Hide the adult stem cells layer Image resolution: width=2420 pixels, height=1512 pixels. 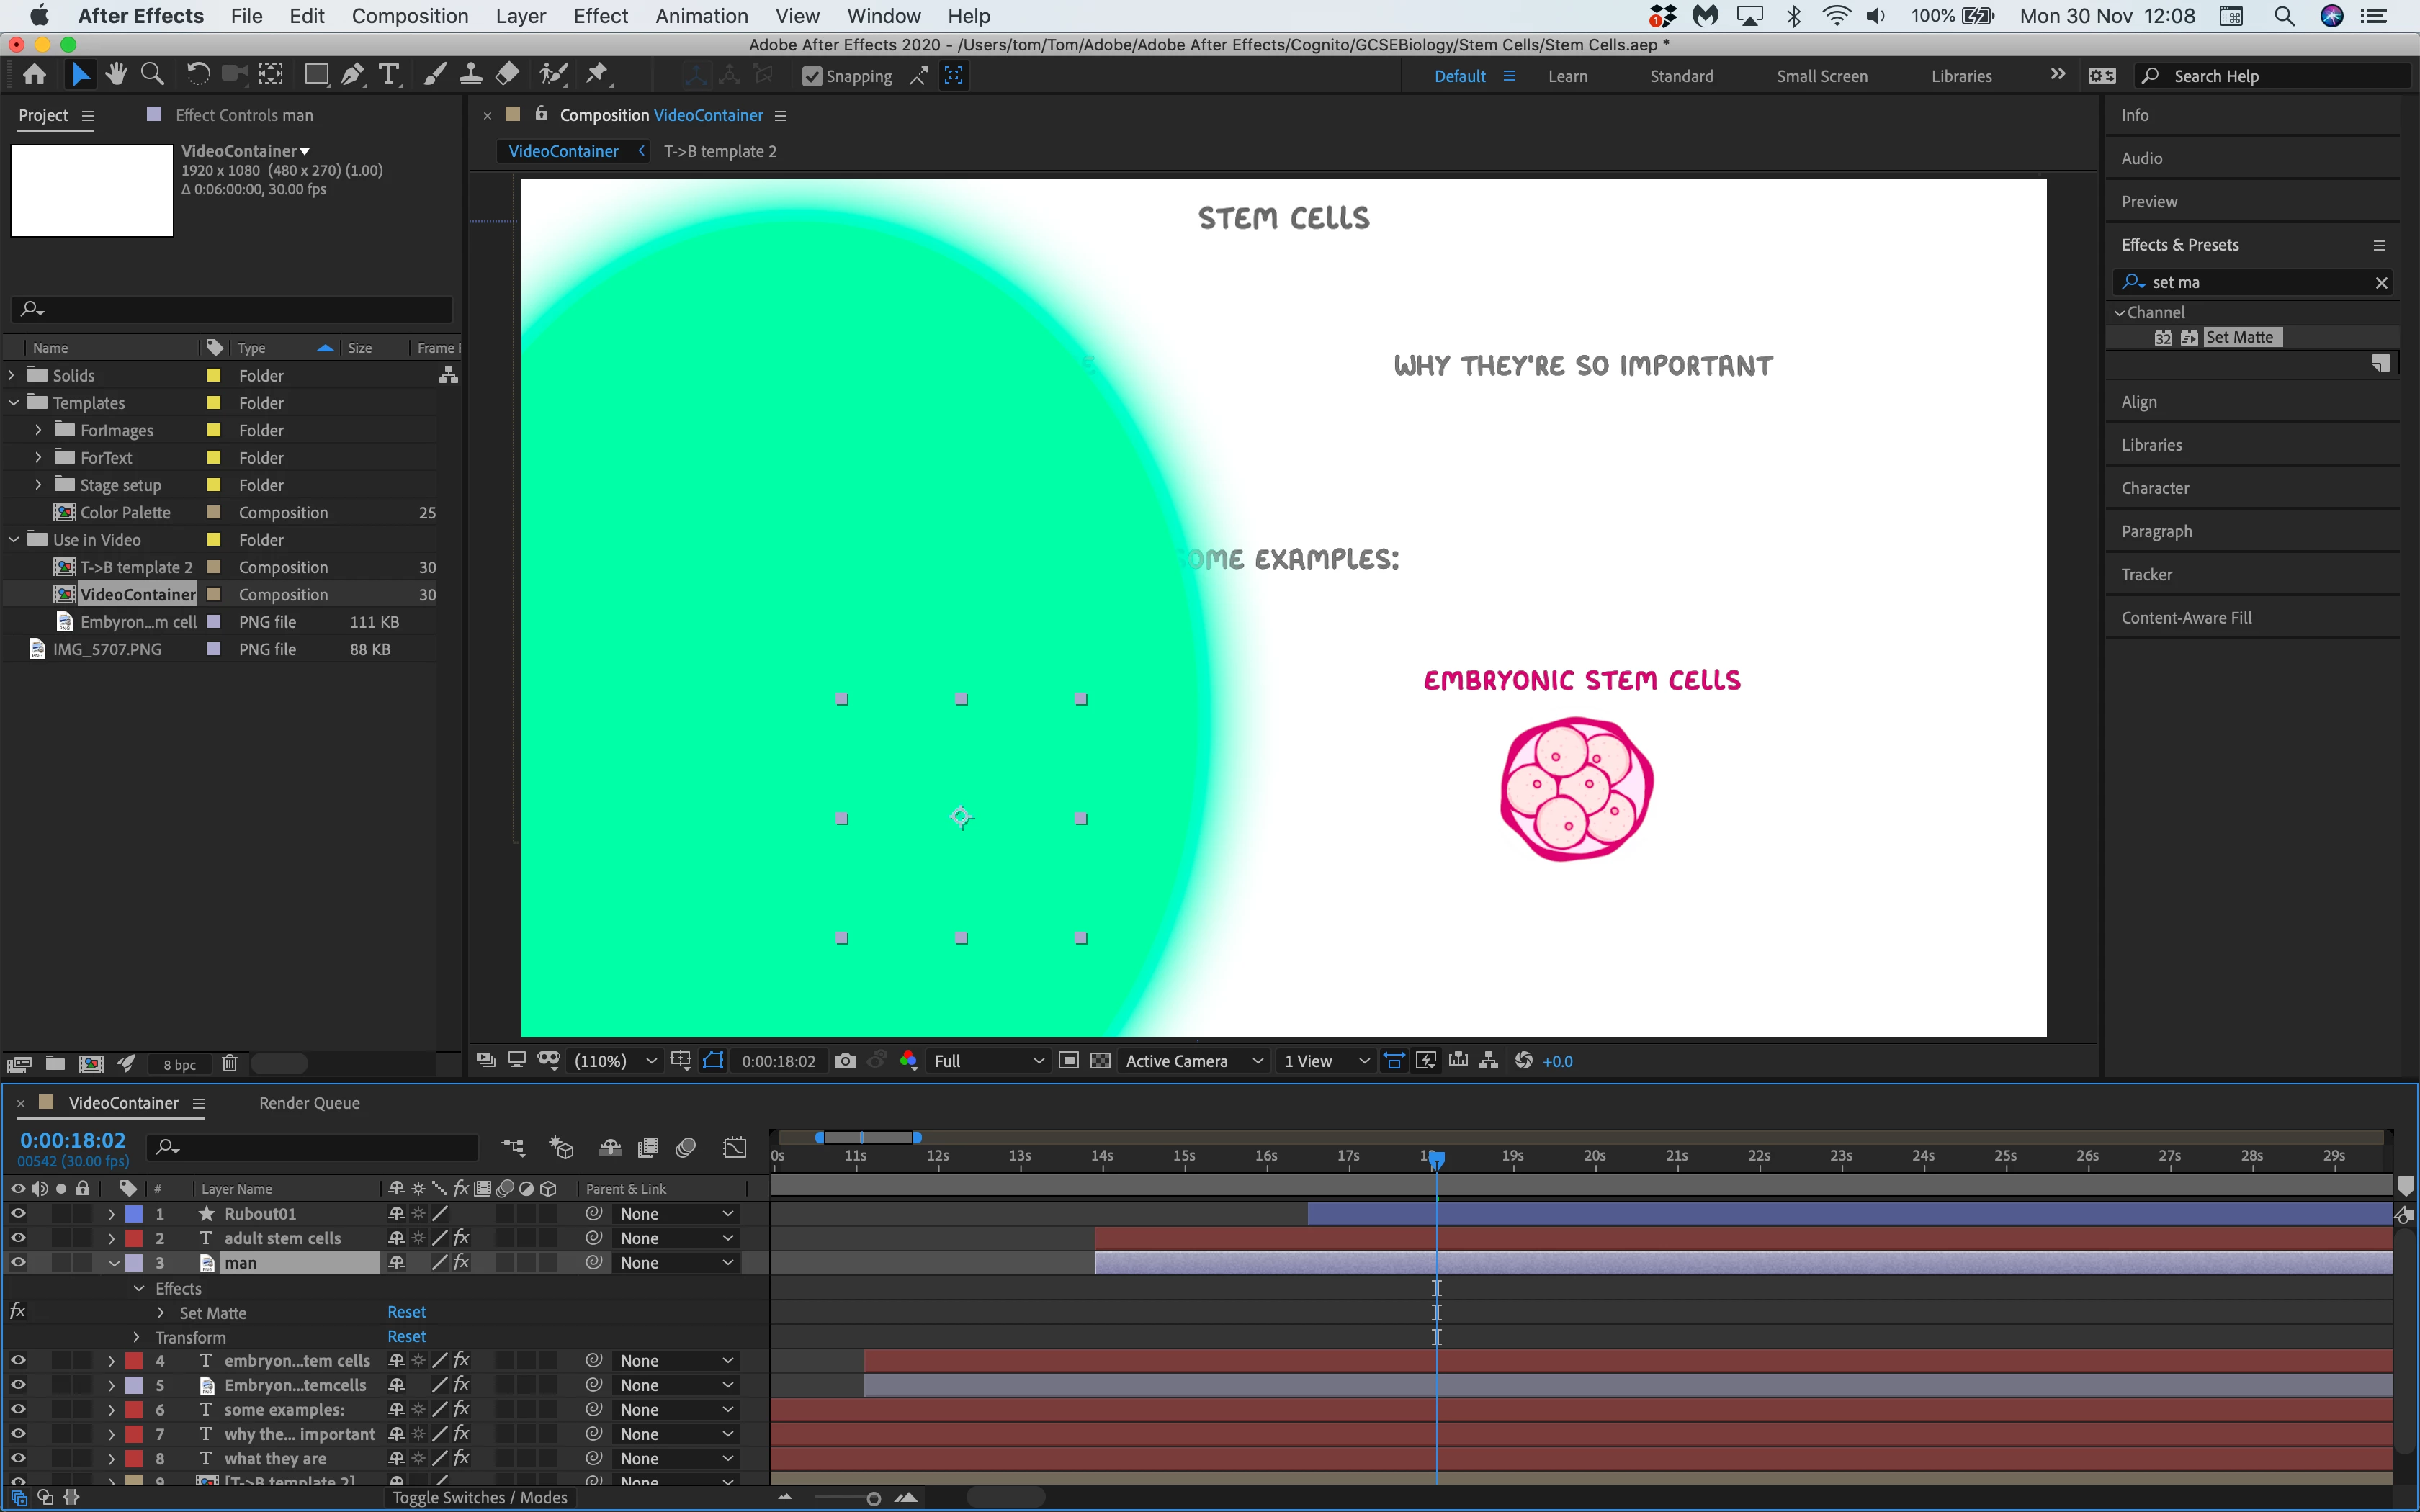click(18, 1238)
